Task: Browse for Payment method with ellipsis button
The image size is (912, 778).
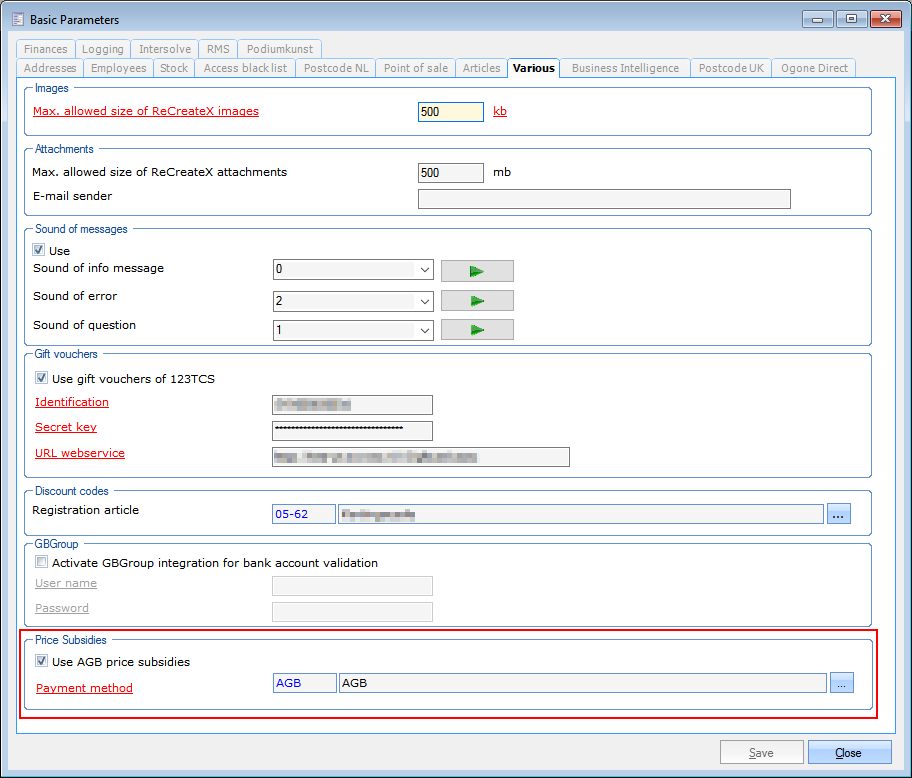Action: click(x=841, y=683)
